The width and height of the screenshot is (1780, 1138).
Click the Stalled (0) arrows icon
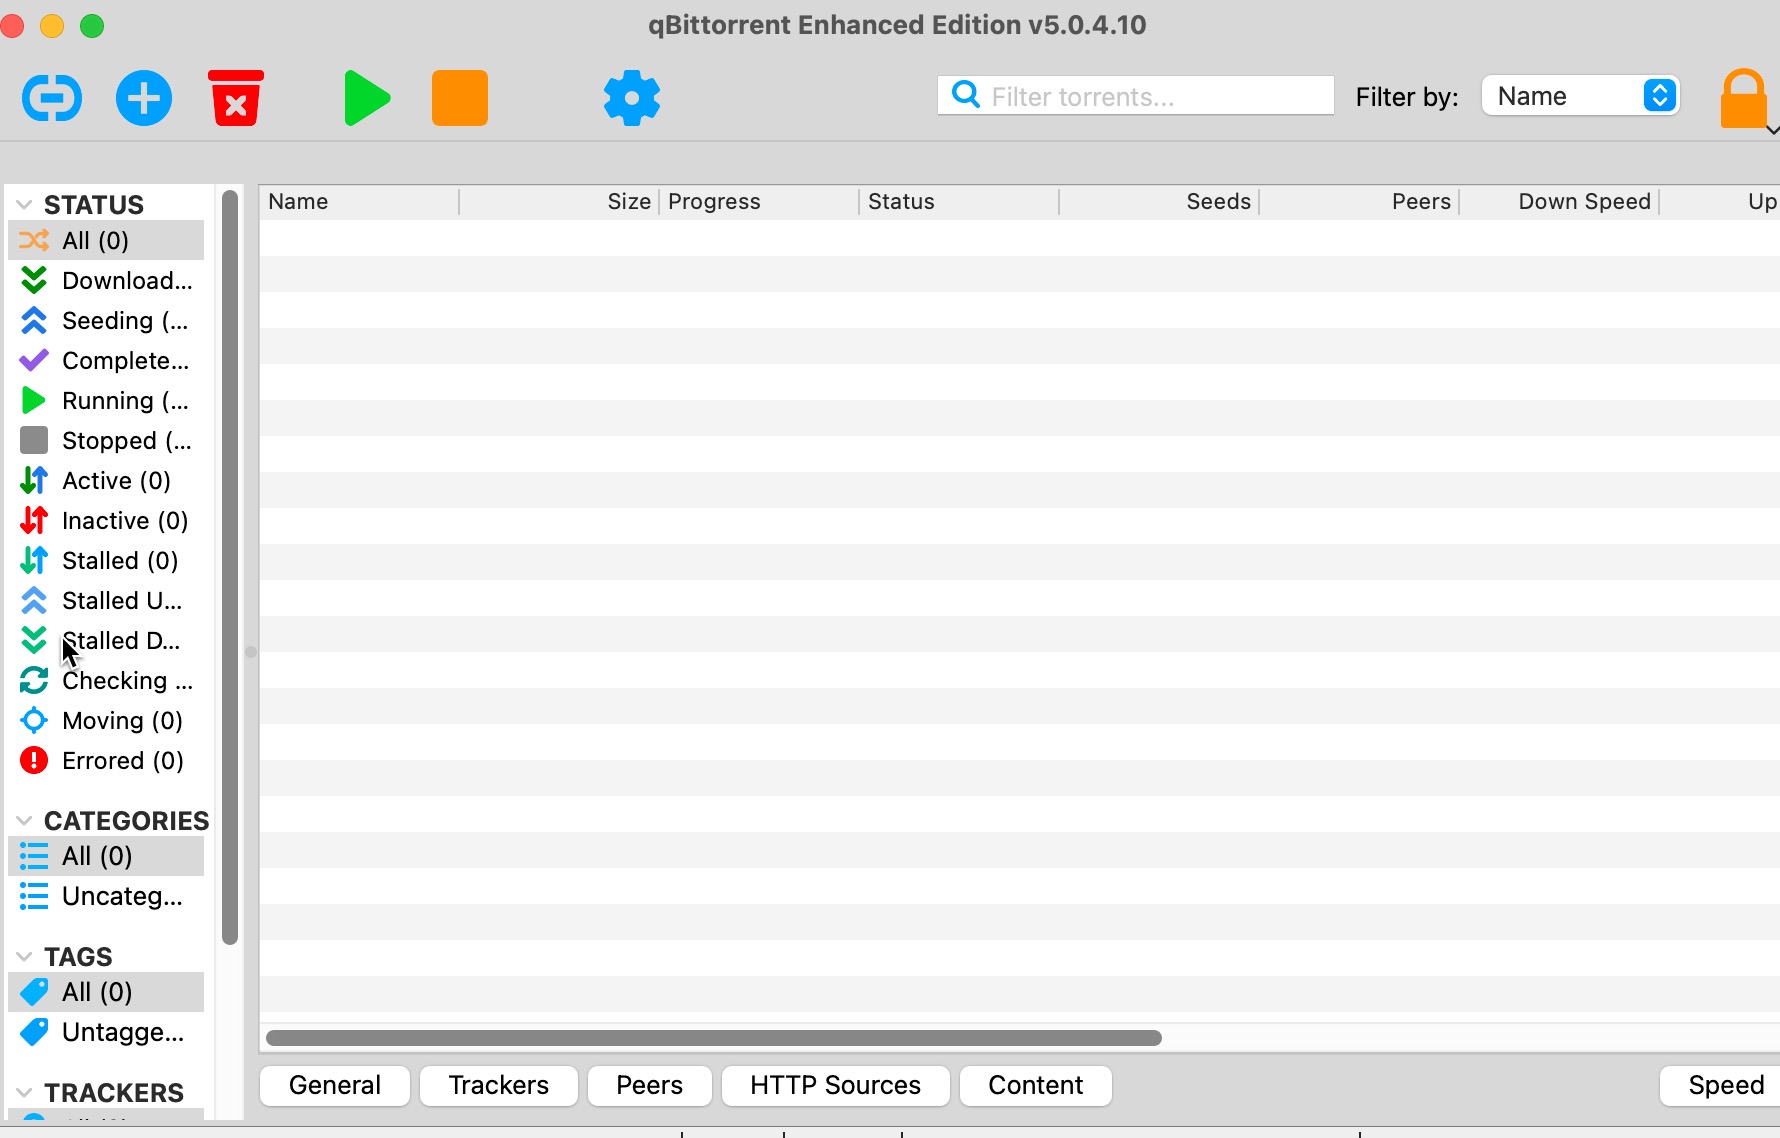tap(34, 560)
